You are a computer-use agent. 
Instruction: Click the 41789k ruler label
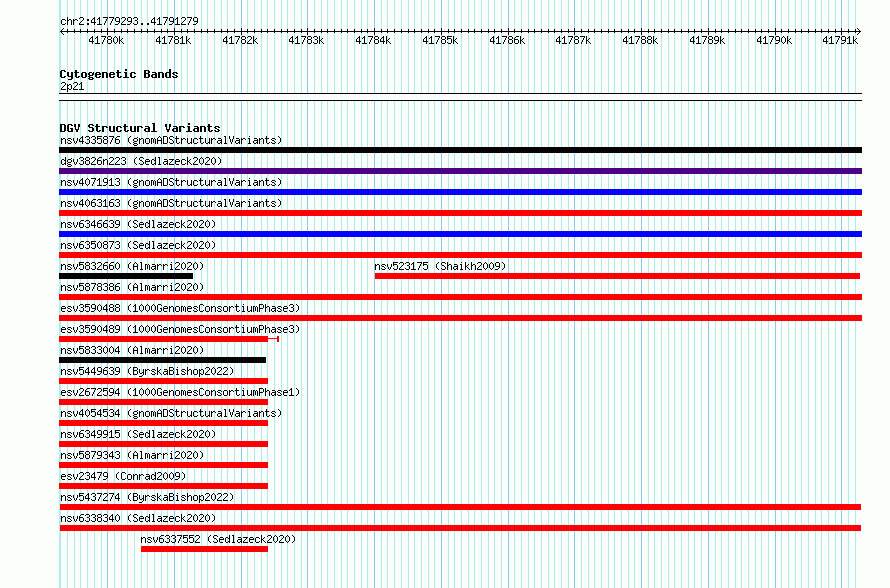707,40
